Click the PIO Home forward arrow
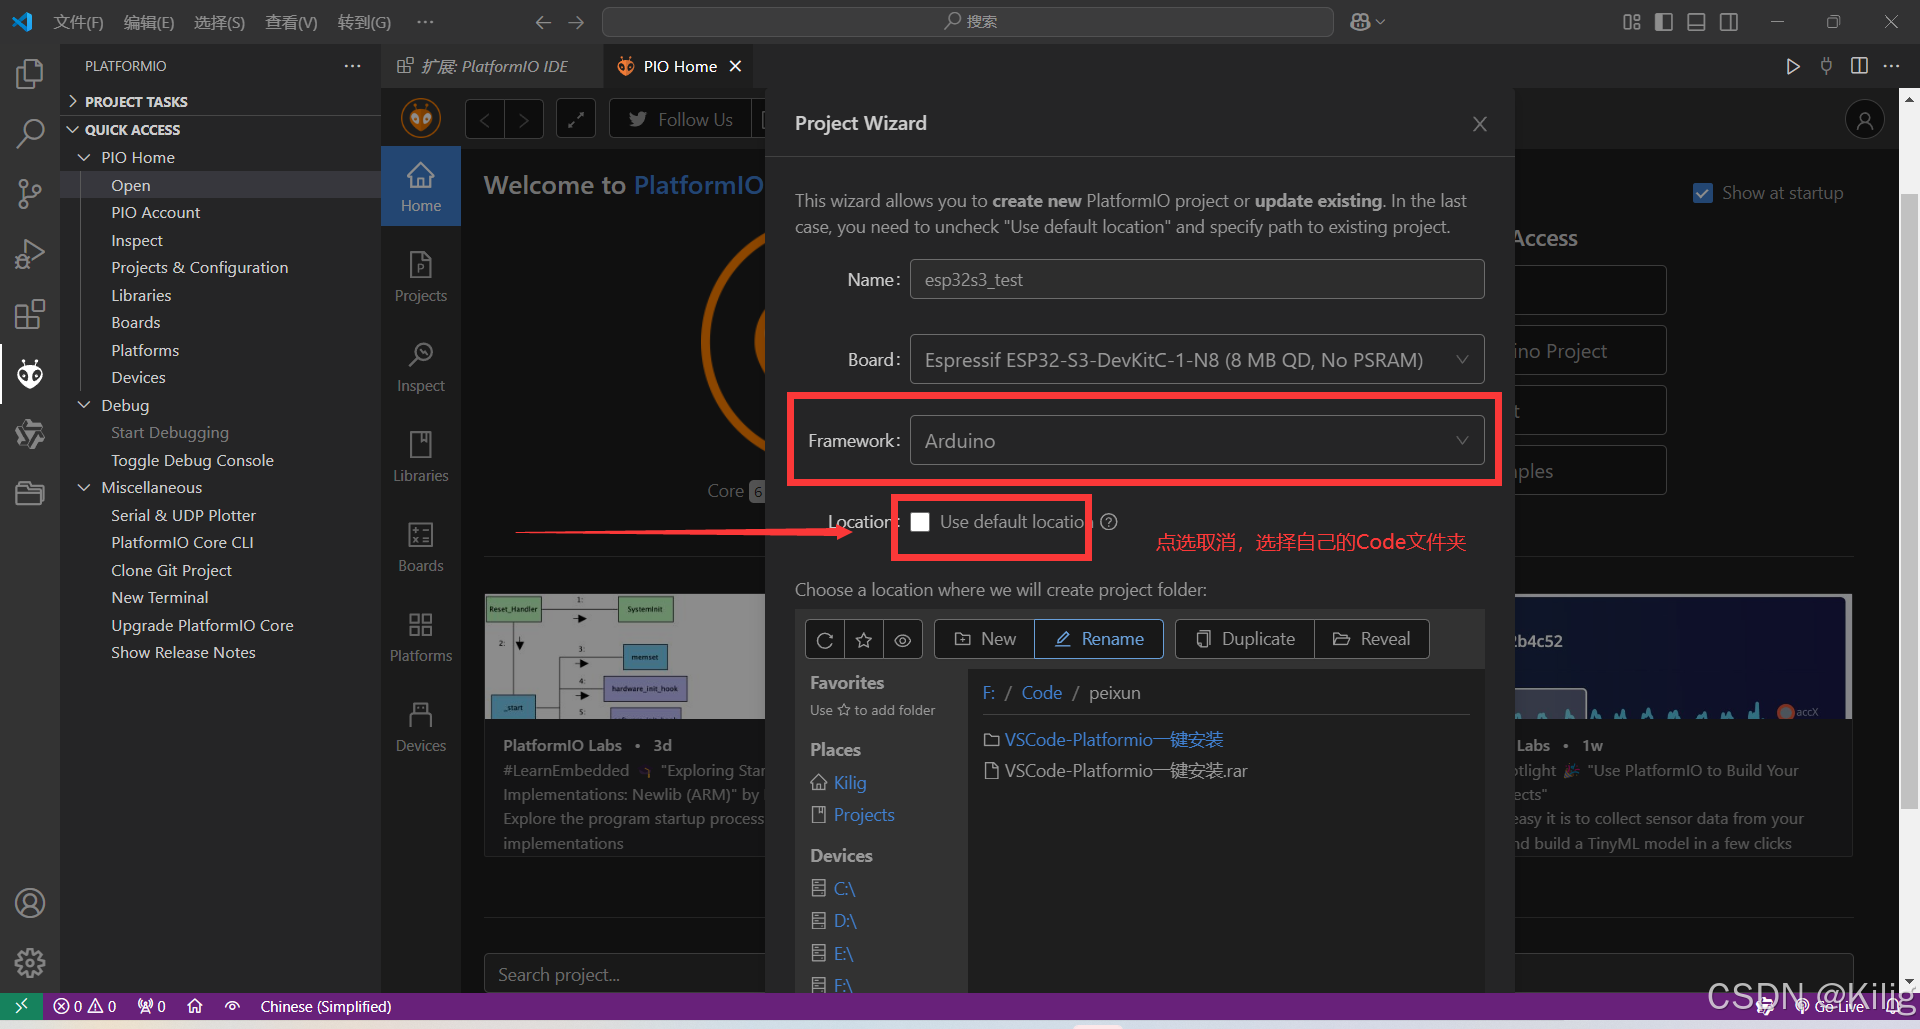 tap(524, 120)
